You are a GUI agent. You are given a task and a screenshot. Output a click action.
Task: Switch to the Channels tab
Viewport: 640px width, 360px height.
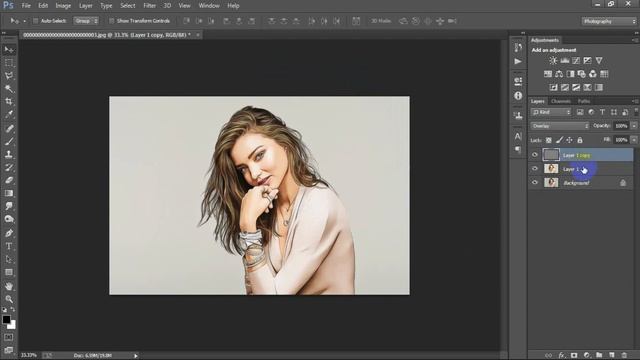(x=561, y=101)
